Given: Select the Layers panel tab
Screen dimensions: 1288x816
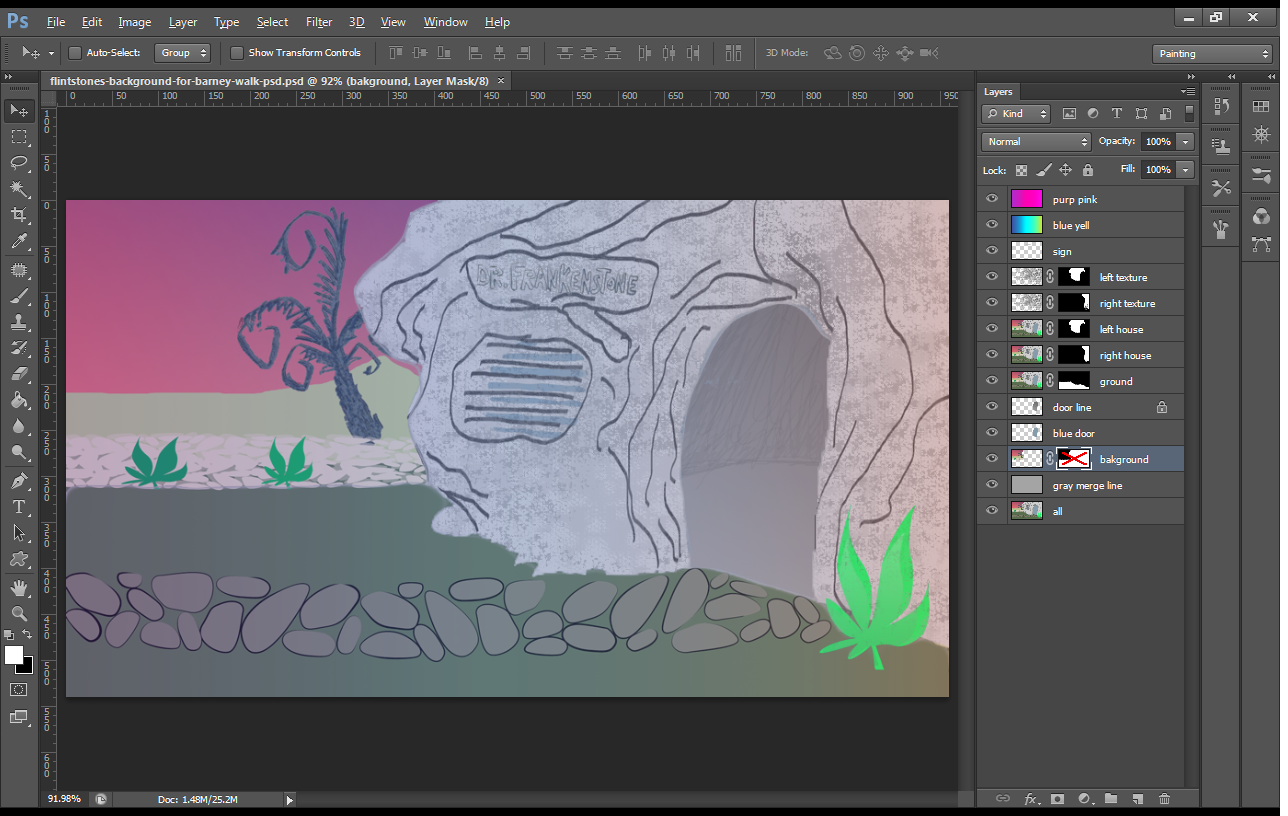Looking at the screenshot, I should pos(998,91).
